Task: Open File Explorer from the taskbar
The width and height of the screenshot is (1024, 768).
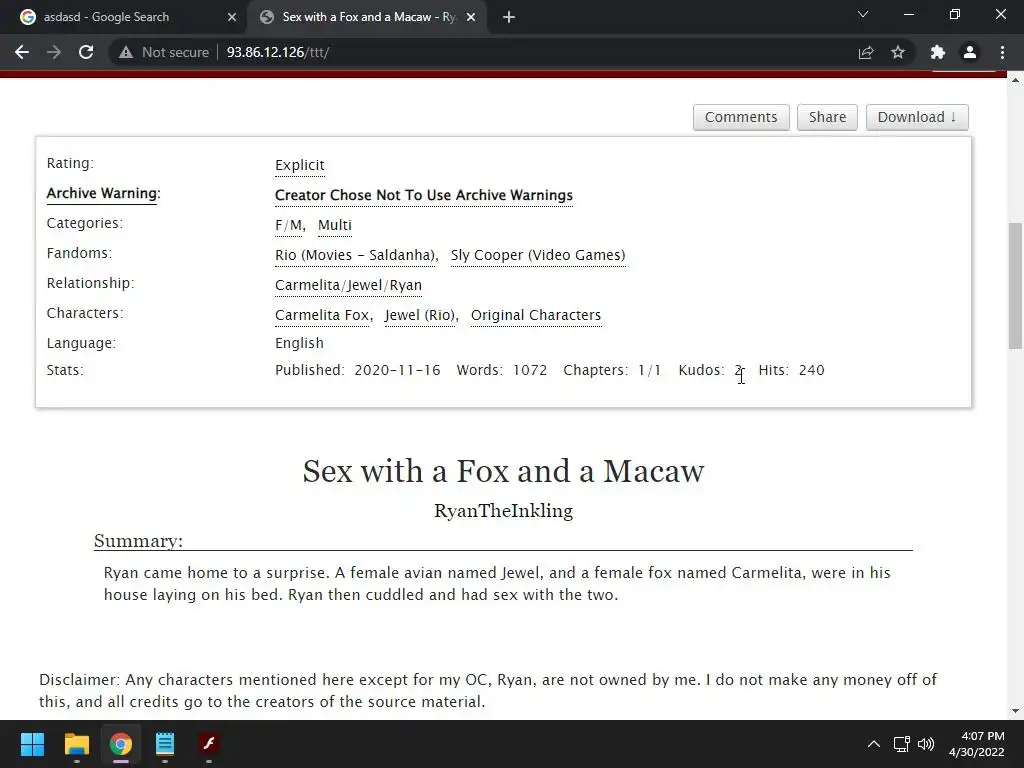Action: [76, 744]
